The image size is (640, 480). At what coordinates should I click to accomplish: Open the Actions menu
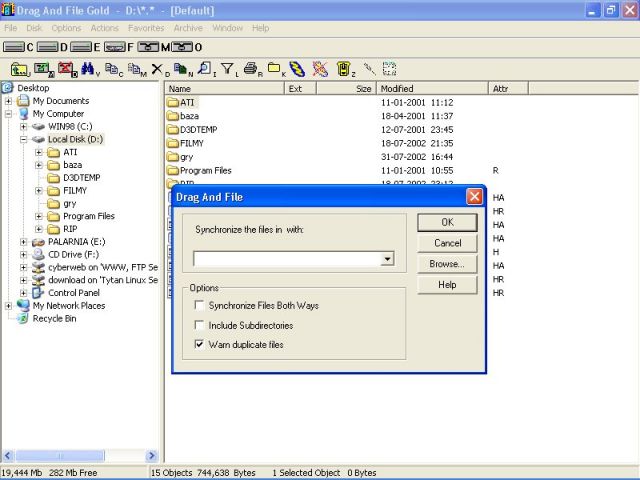click(x=104, y=28)
